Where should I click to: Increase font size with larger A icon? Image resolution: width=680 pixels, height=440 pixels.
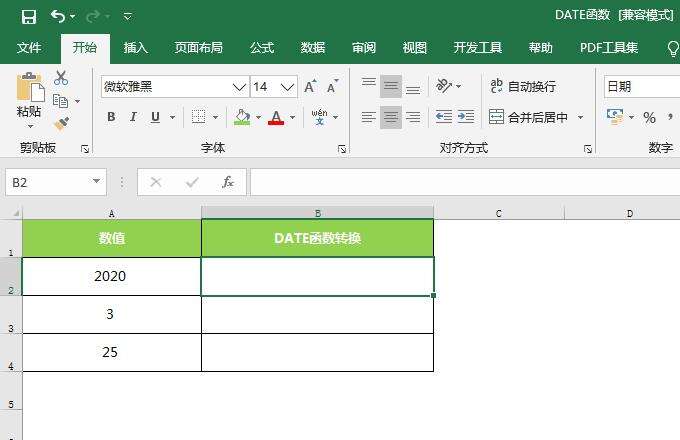[310, 87]
